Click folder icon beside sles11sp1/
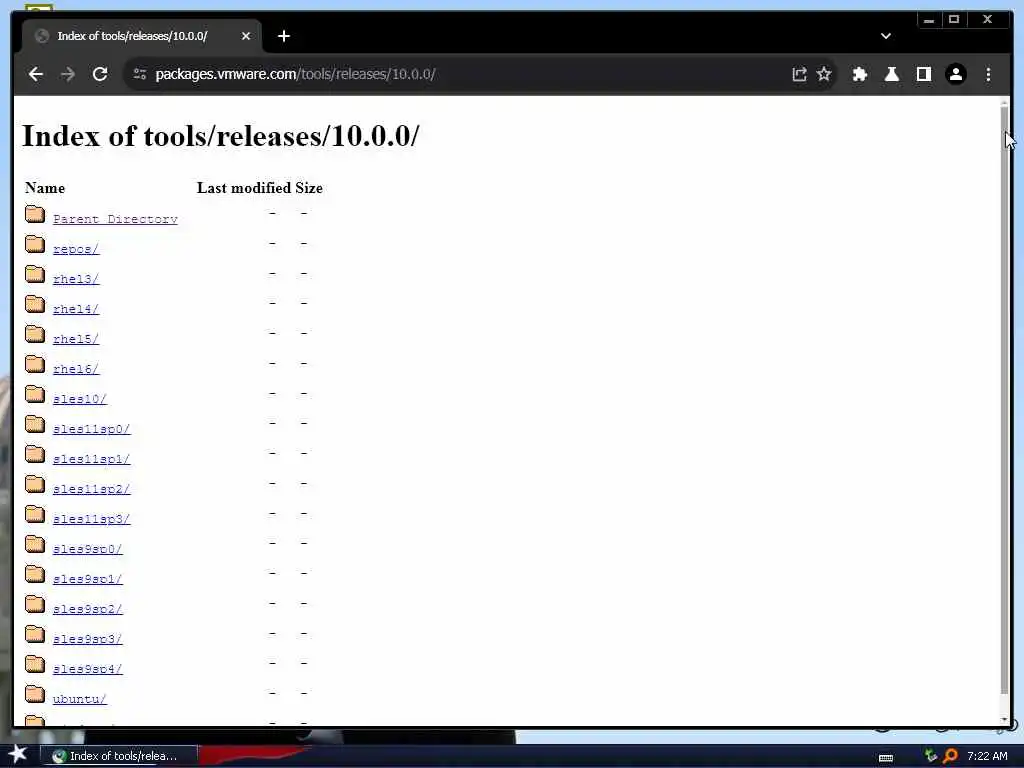 coord(35,455)
